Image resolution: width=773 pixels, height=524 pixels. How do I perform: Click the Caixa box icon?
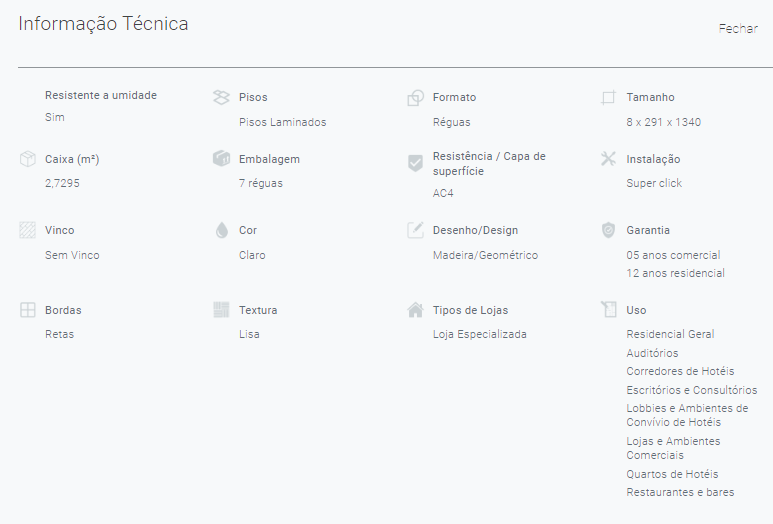click(28, 159)
